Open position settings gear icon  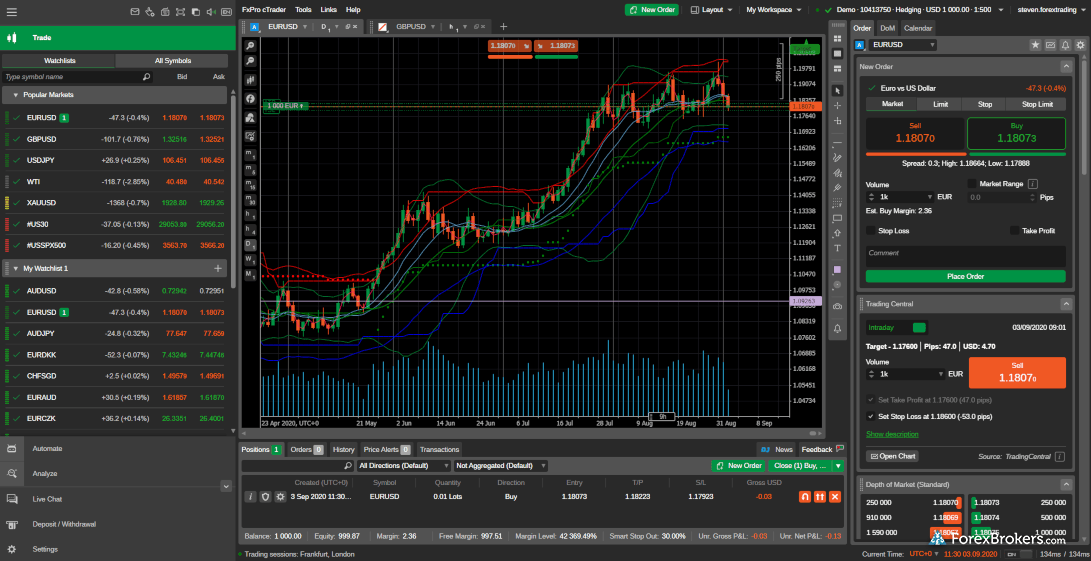pos(280,497)
